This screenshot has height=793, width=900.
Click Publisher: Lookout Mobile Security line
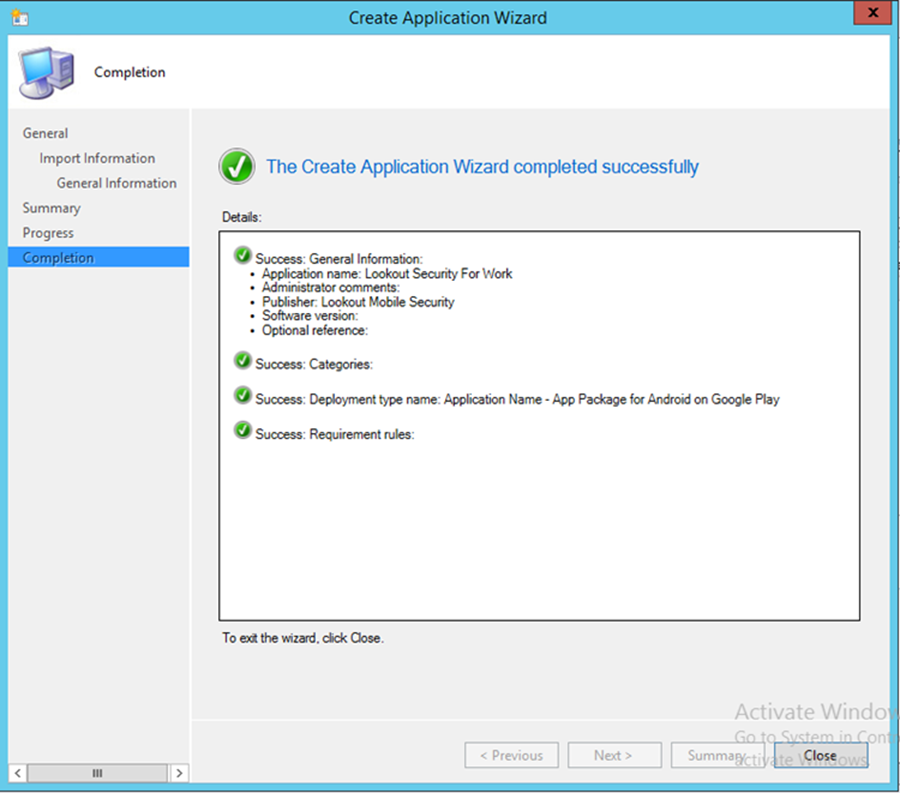tap(358, 302)
